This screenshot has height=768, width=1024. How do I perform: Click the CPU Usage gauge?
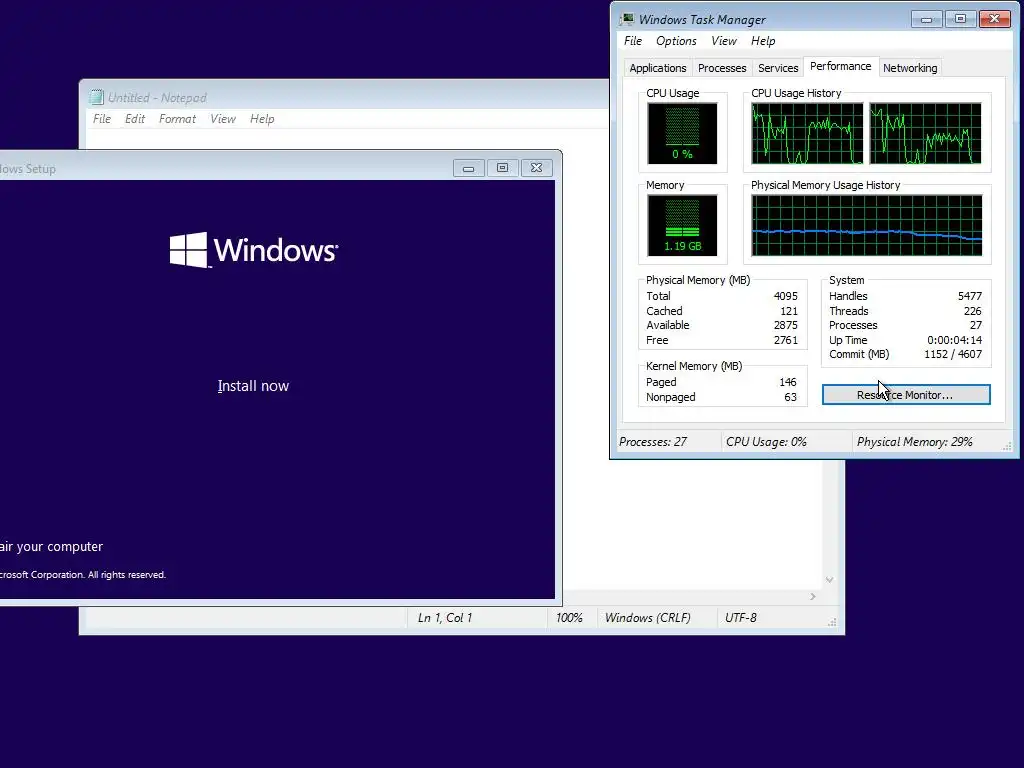[682, 133]
